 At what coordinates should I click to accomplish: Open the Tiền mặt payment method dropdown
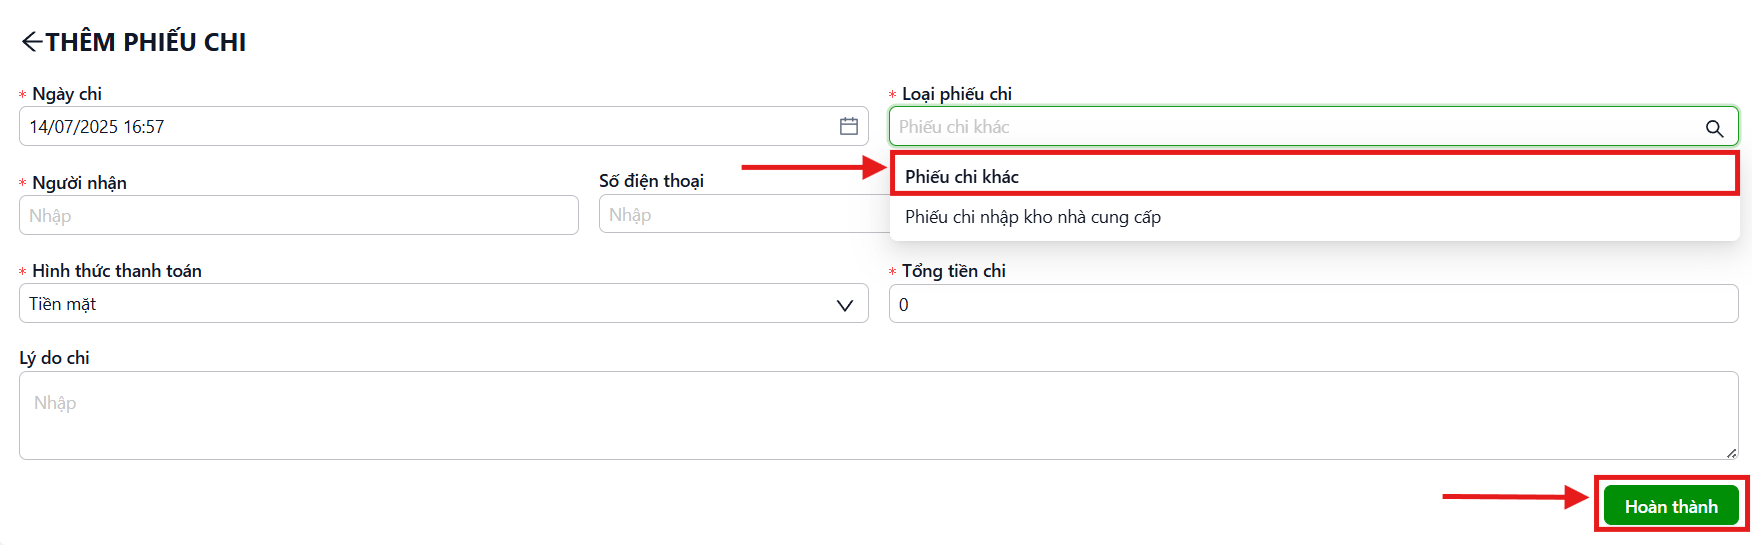pyautogui.click(x=444, y=303)
